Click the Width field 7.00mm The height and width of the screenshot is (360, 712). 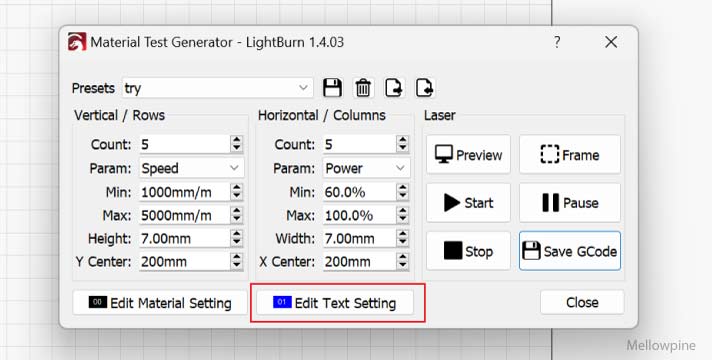coord(359,238)
